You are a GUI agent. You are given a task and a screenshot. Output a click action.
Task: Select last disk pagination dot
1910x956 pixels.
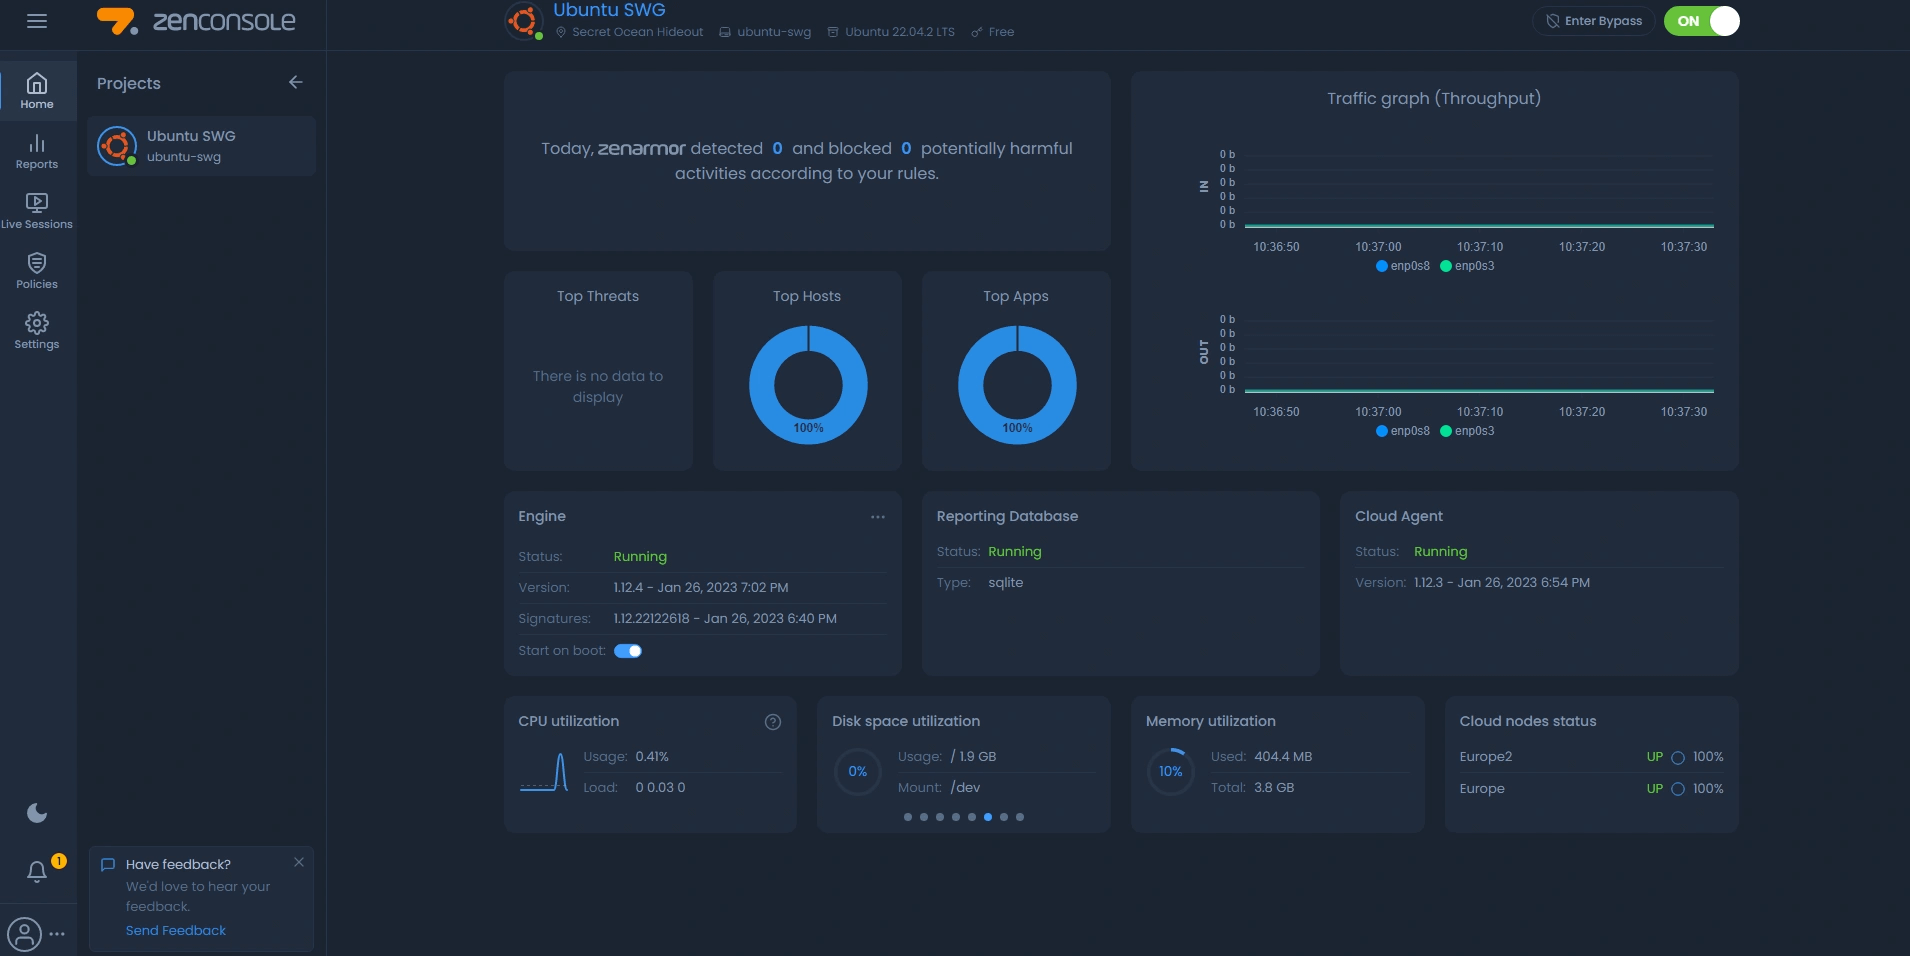click(1020, 817)
